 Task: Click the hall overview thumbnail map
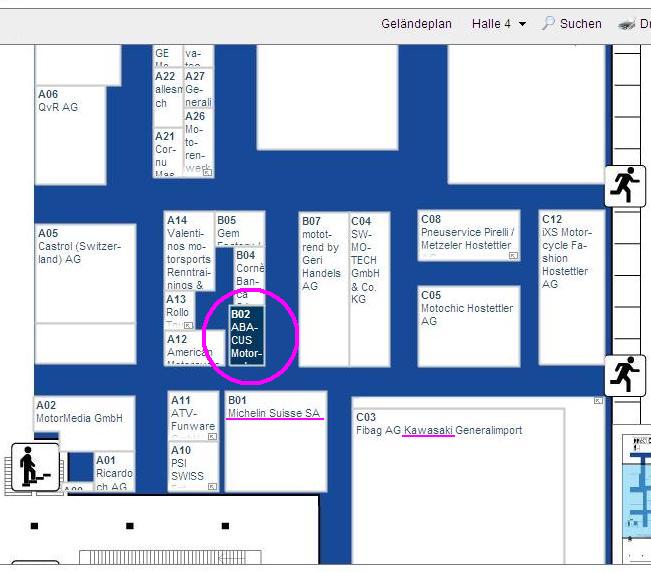click(x=636, y=490)
